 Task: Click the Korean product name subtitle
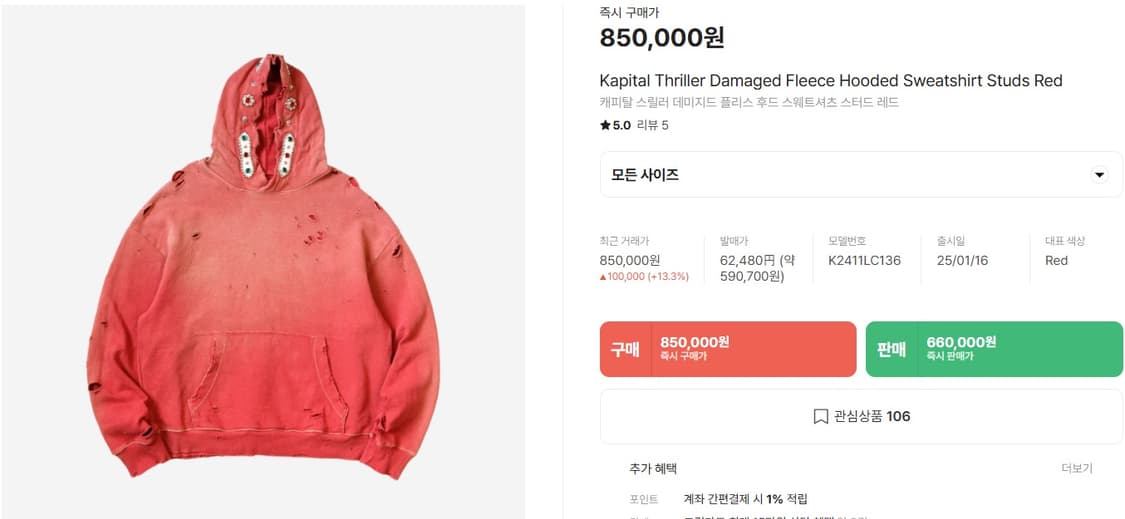point(749,103)
